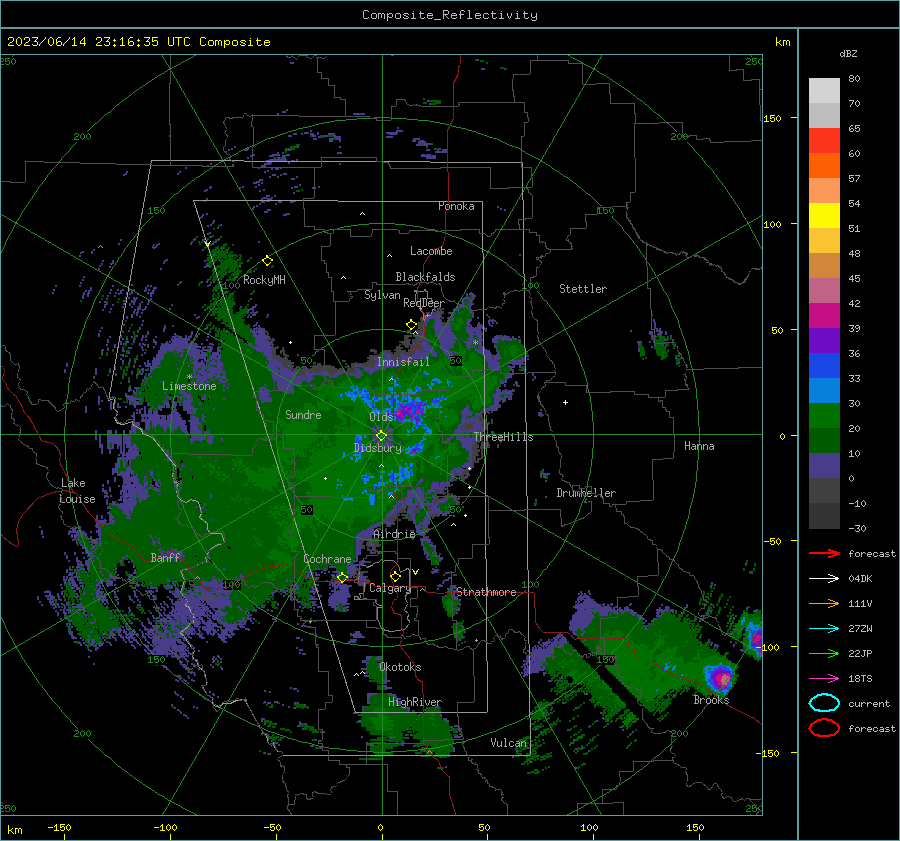Click the Didsbury label
900x841 pixels.
click(378, 448)
